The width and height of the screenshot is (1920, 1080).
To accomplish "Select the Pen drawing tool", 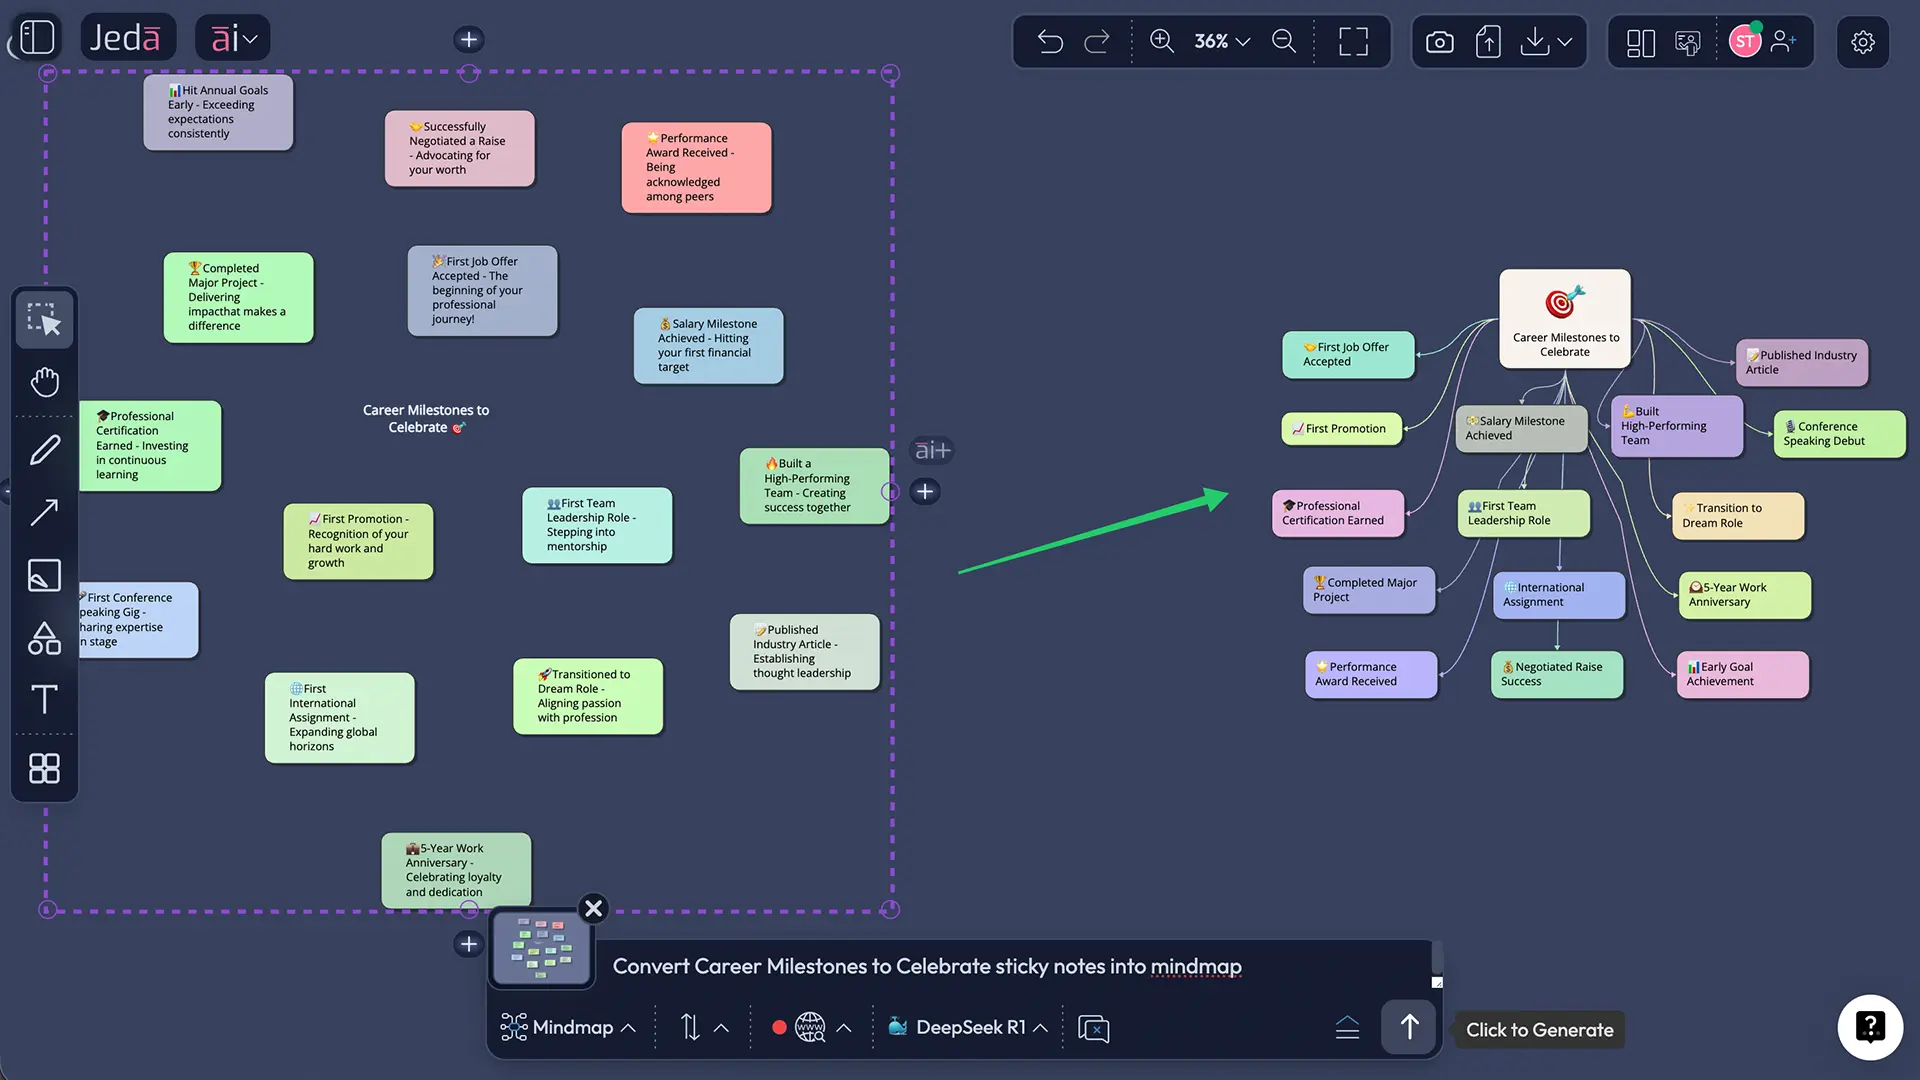I will point(44,449).
